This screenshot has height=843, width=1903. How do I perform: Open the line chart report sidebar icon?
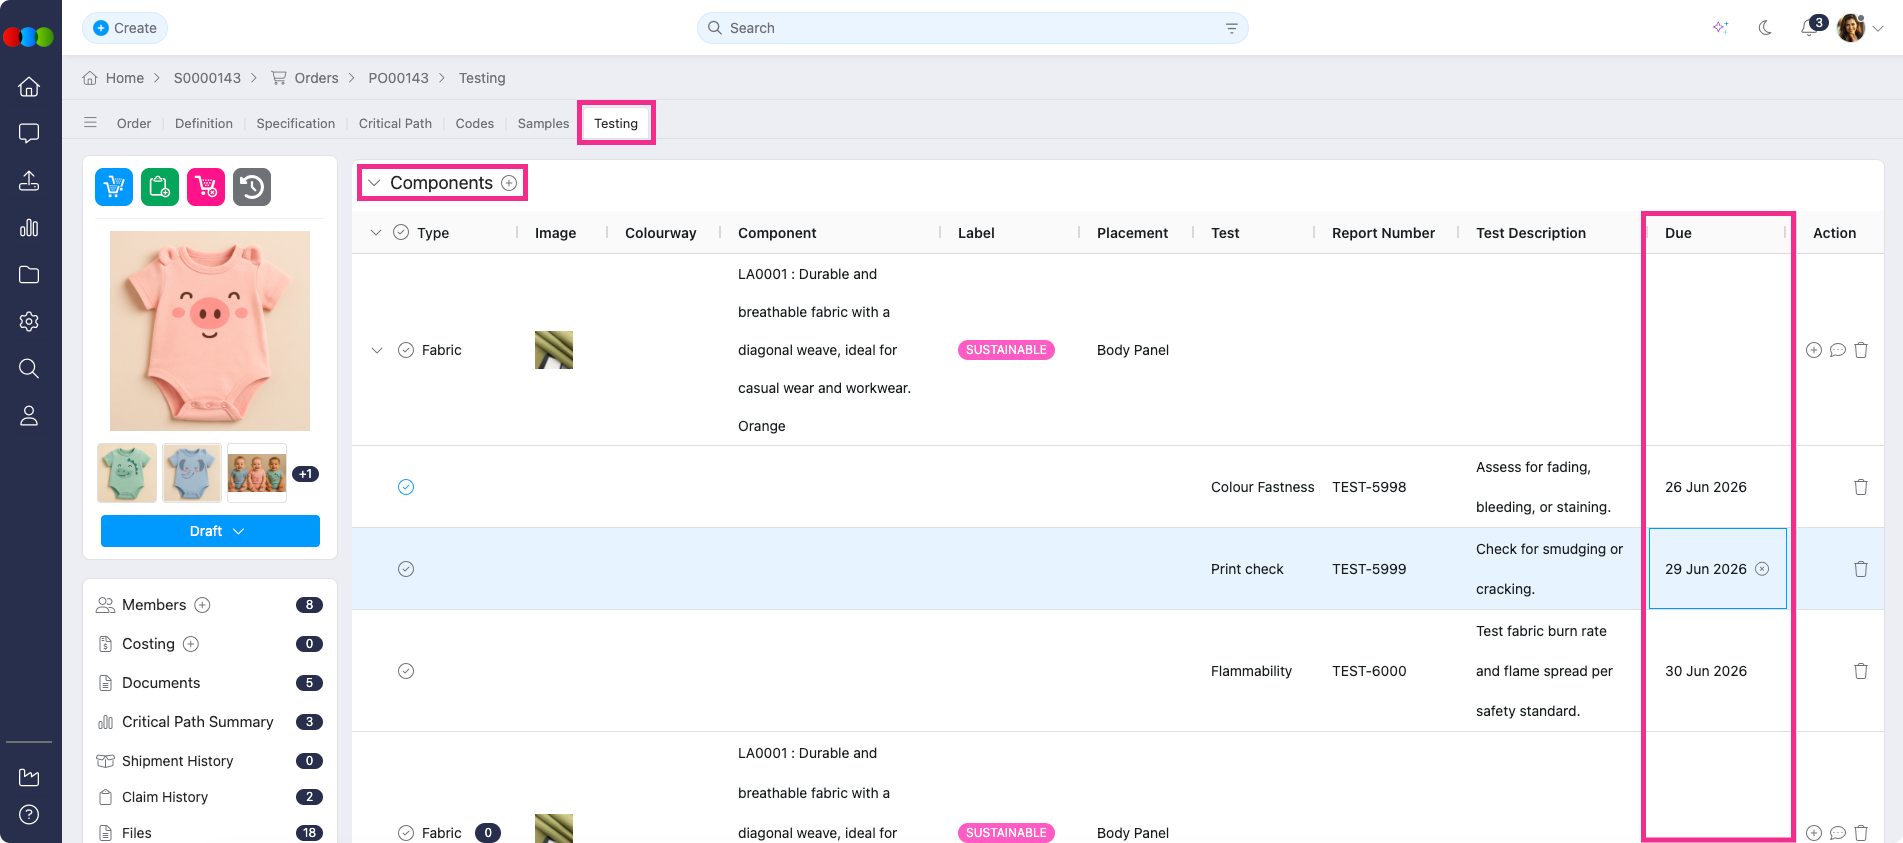(x=29, y=777)
